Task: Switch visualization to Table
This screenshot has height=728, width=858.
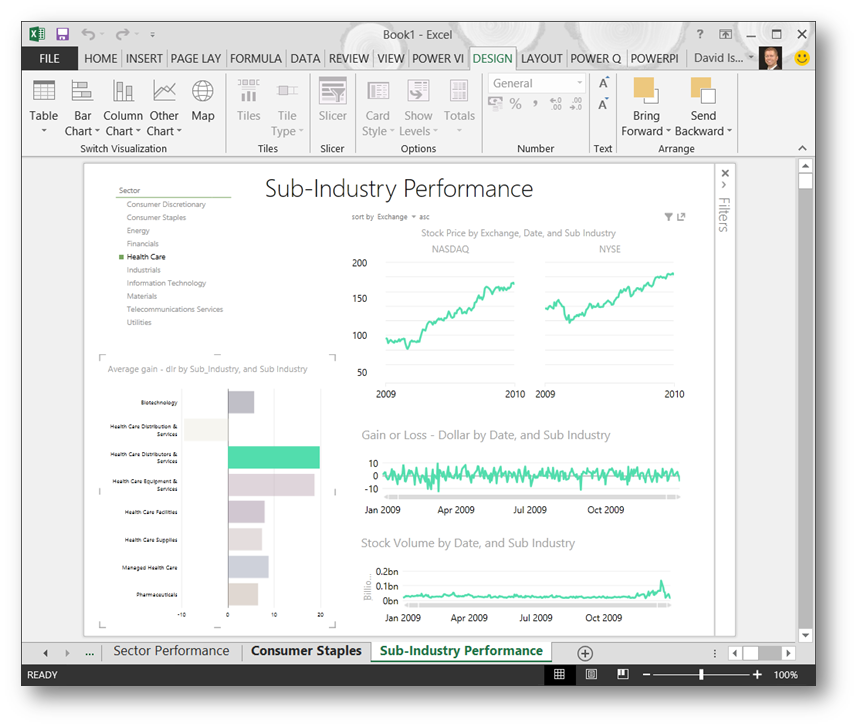Action: pos(44,107)
